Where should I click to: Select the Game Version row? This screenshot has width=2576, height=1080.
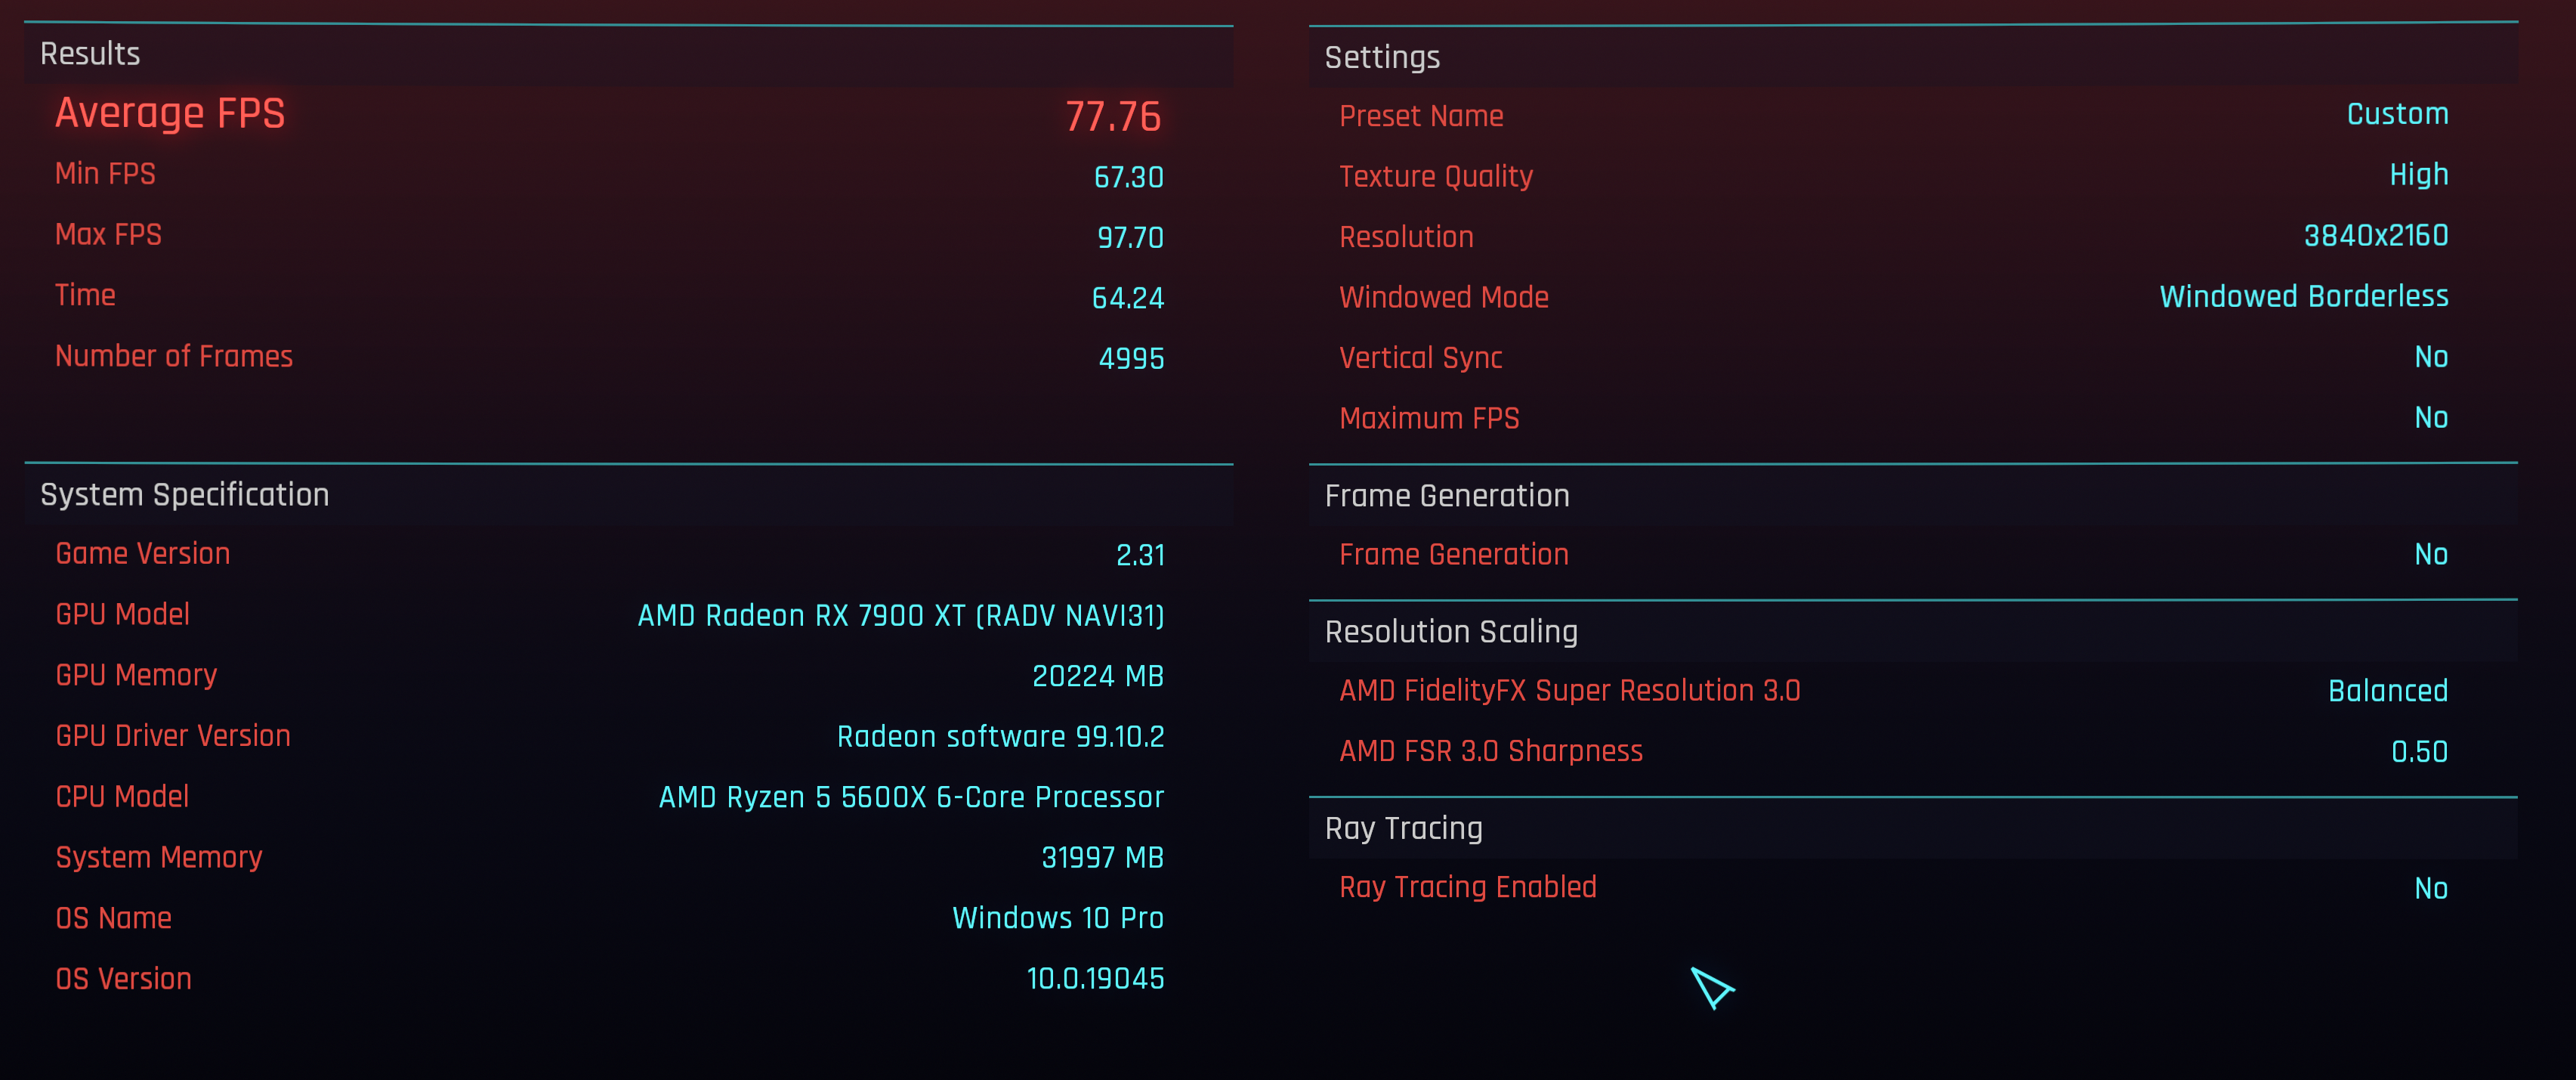(610, 554)
